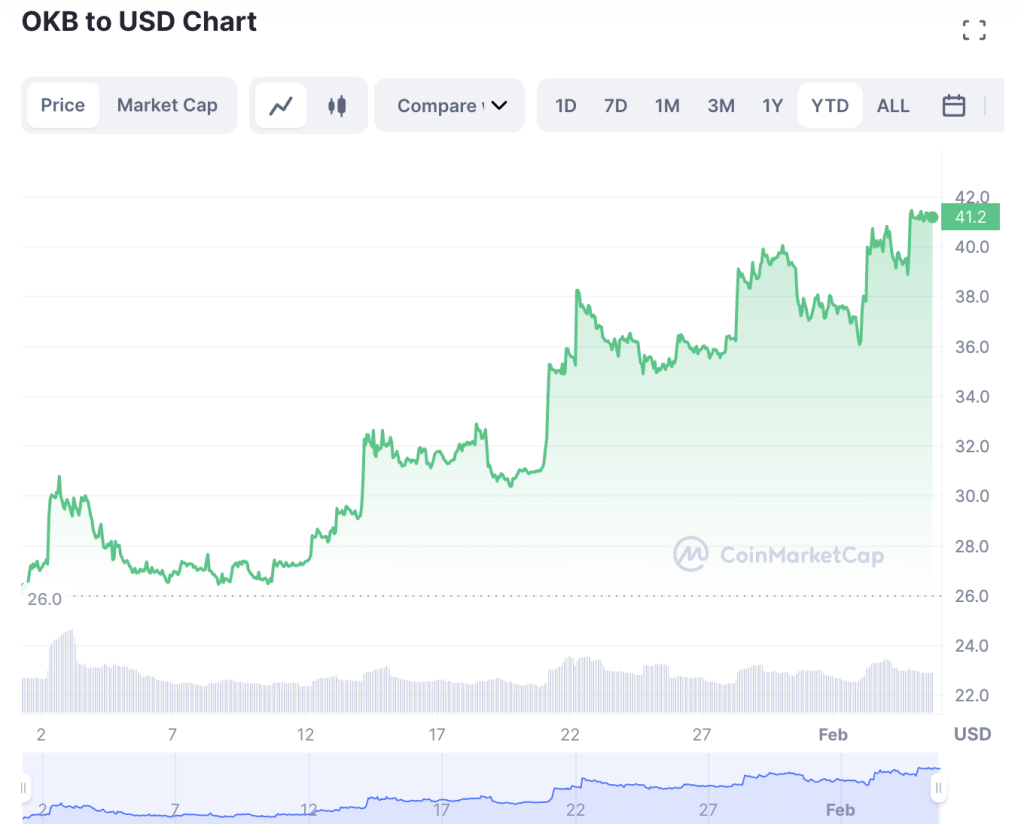Click the Compare dropdown chevron arrow

click(x=499, y=106)
